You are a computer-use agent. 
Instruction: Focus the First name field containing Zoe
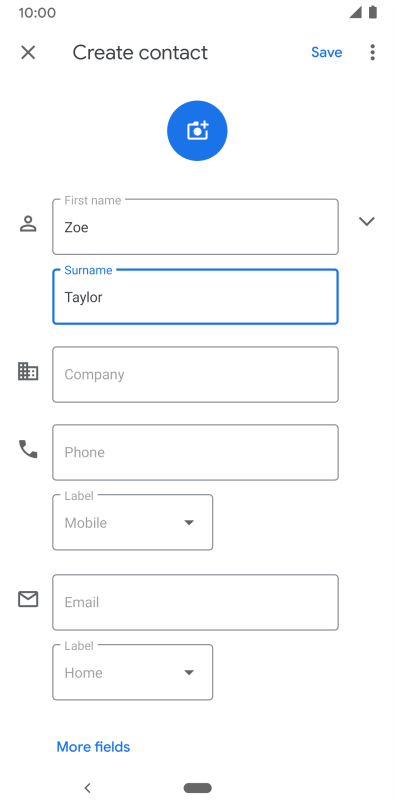[195, 227]
